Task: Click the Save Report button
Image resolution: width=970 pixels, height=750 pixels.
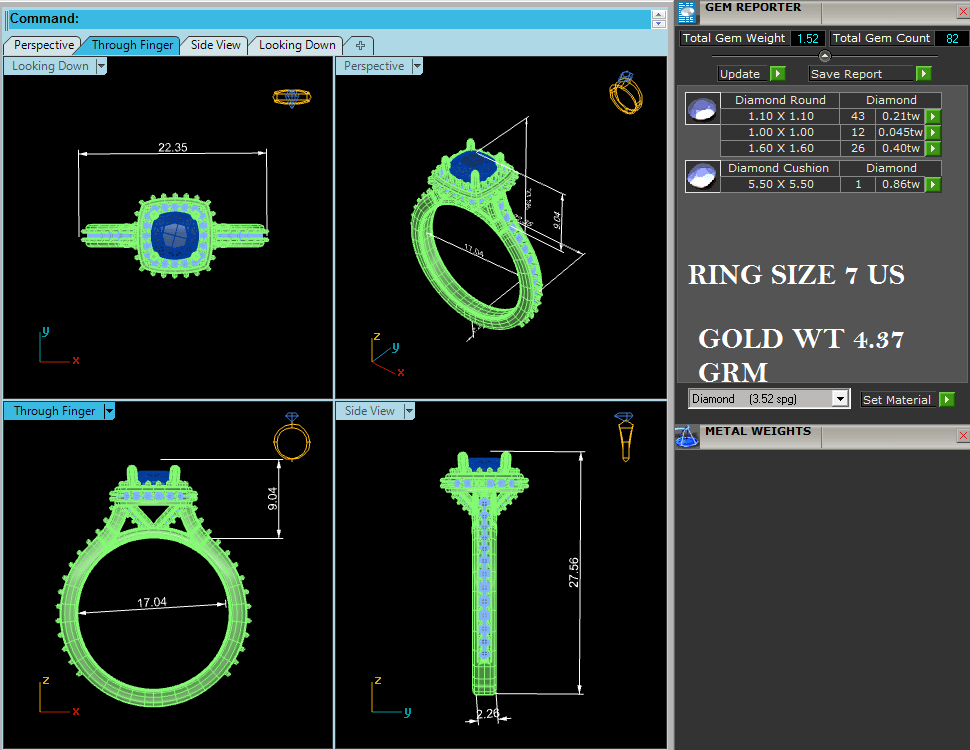Action: pos(861,74)
